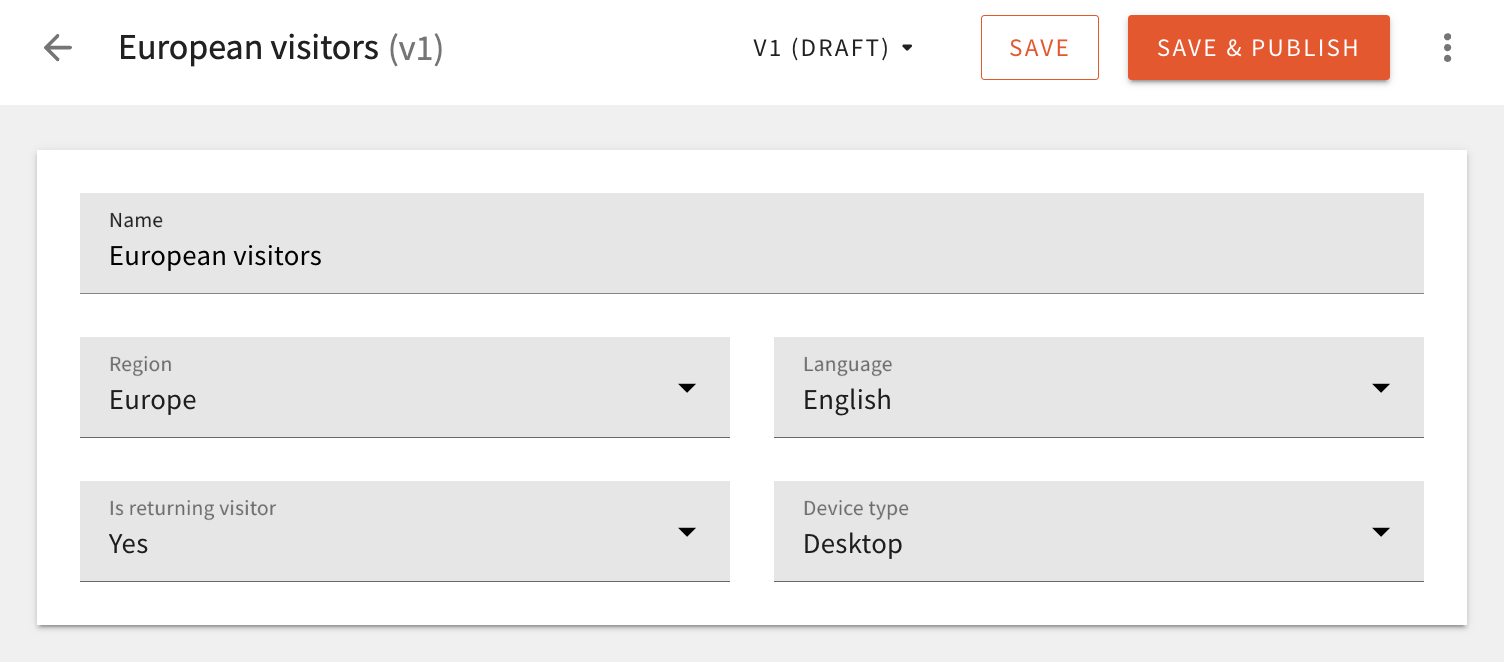This screenshot has width=1504, height=662.
Task: Click the V1 (DRAFT) version selector caret
Action: pos(908,47)
